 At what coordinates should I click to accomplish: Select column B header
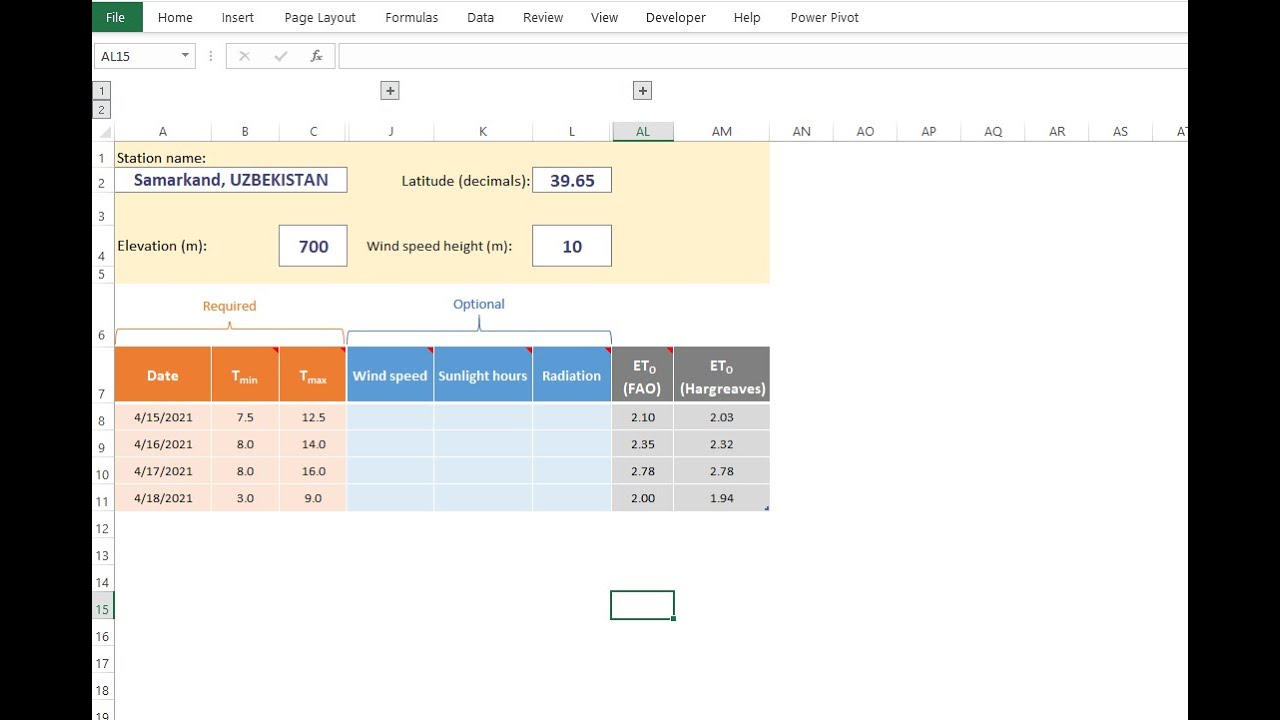click(x=245, y=131)
